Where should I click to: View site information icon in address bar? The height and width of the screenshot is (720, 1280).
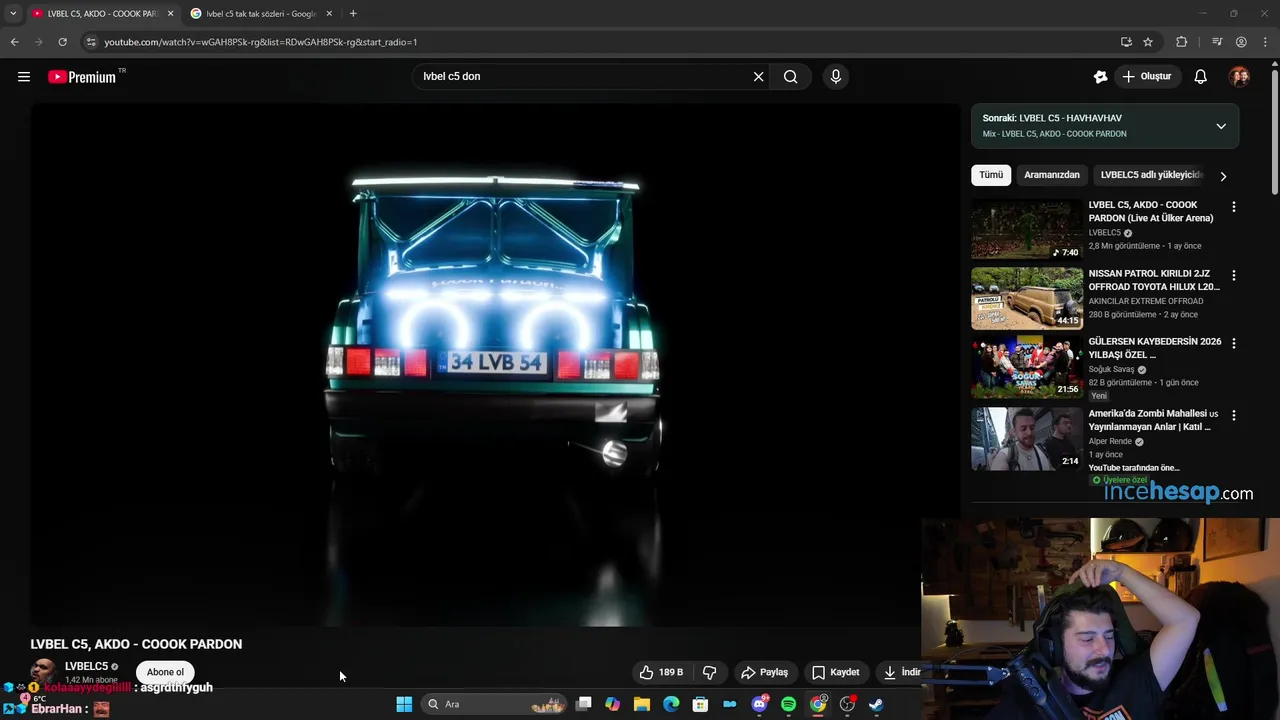tap(91, 42)
